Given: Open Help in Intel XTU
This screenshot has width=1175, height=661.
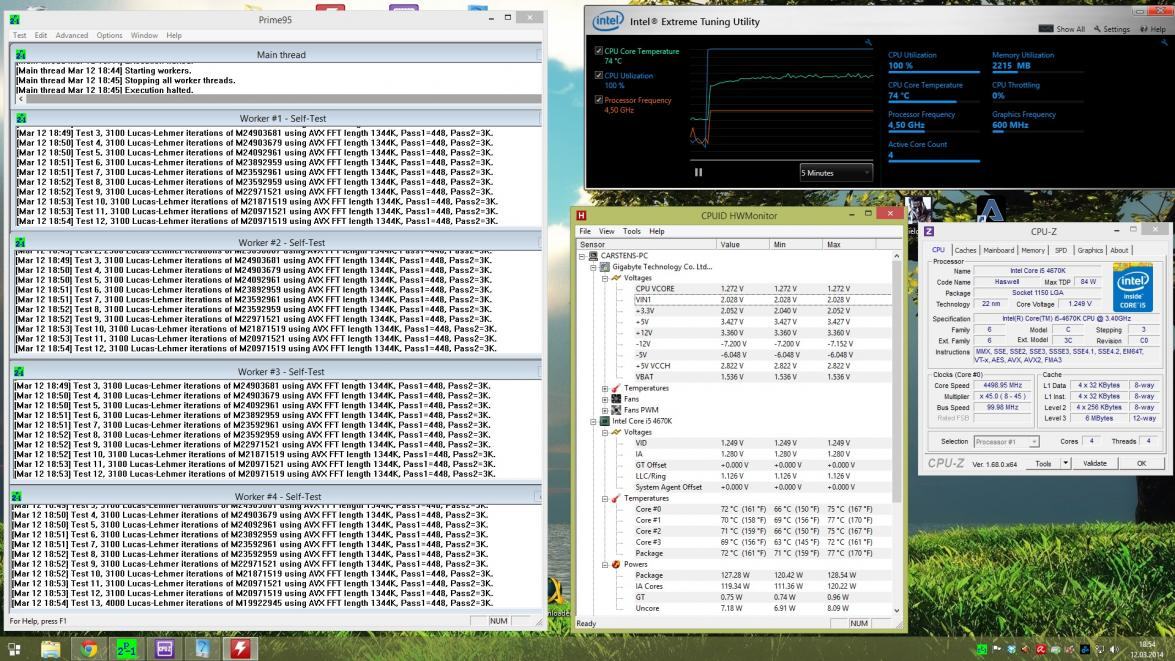Looking at the screenshot, I should [1153, 28].
